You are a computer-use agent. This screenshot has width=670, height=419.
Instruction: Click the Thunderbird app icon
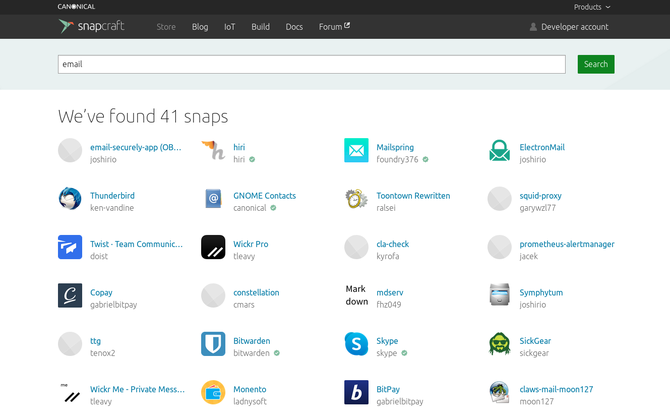70,199
